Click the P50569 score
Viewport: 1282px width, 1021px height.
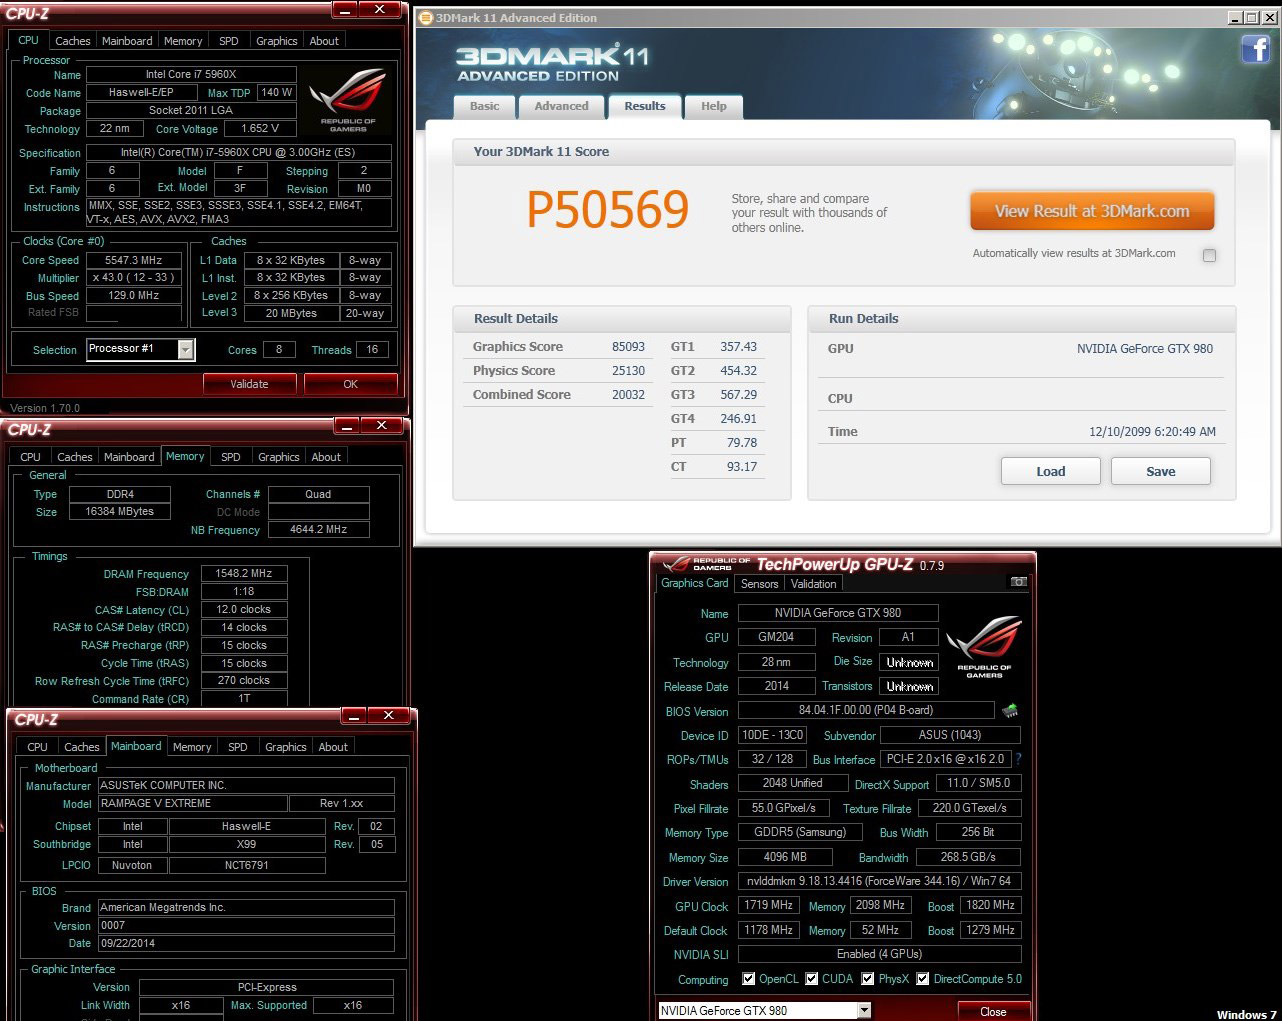pyautogui.click(x=608, y=210)
